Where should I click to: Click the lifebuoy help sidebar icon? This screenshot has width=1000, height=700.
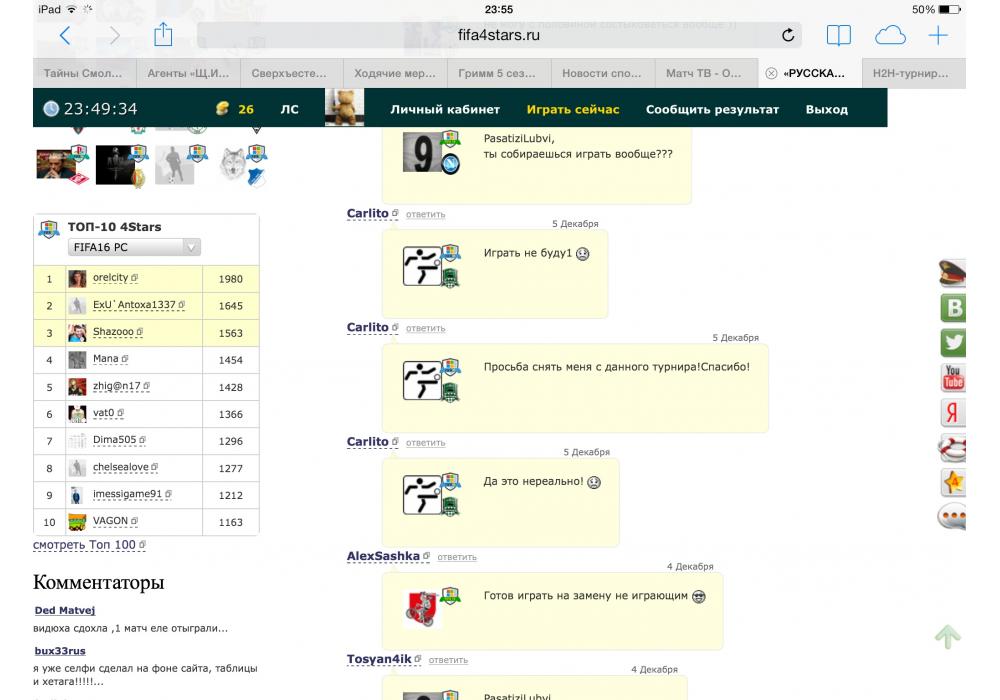coord(953,447)
